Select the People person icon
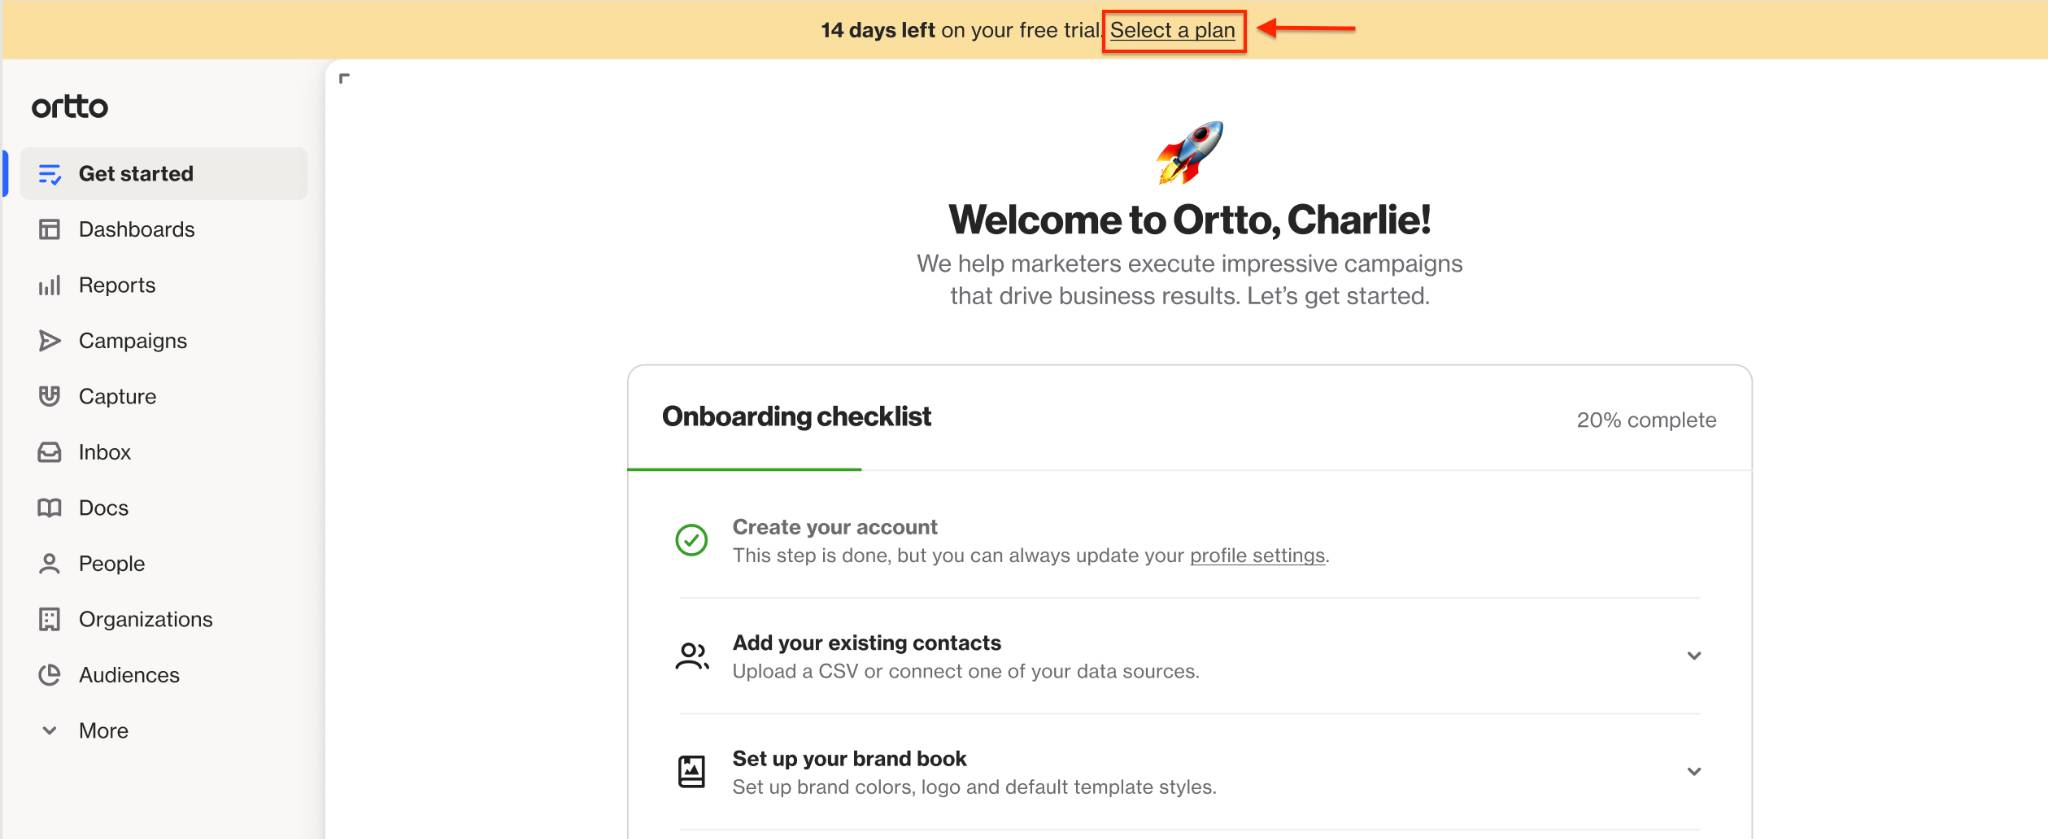This screenshot has width=2048, height=839. pos(49,564)
